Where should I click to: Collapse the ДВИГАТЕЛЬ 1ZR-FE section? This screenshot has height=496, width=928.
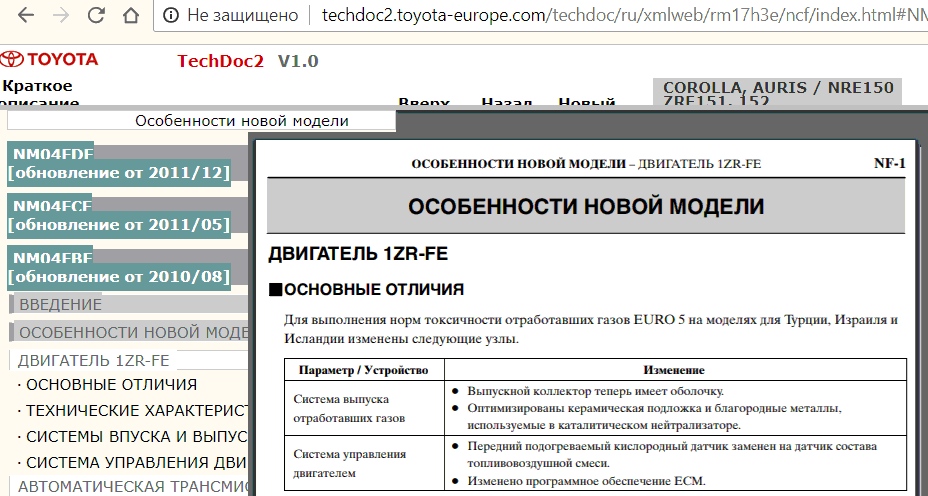[x=94, y=360]
